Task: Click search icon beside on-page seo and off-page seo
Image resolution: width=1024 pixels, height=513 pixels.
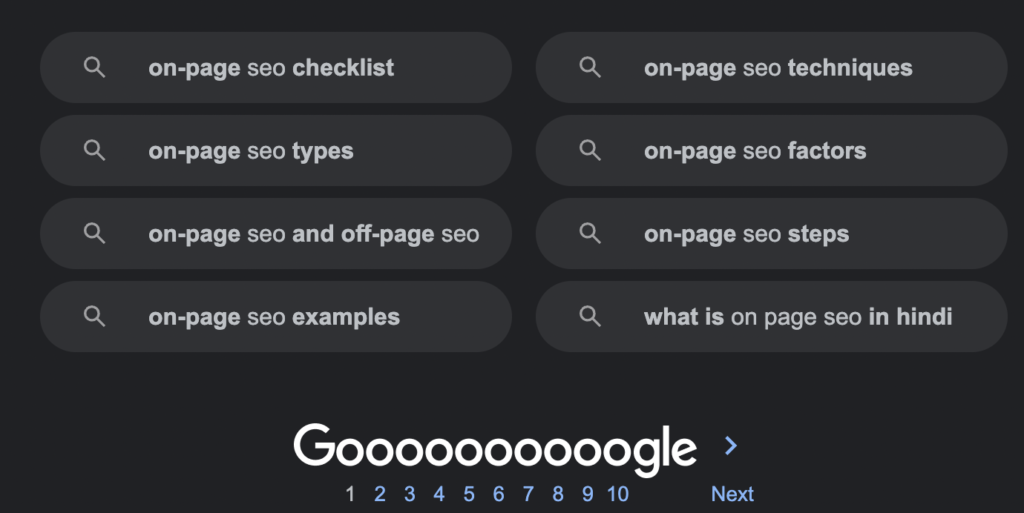Action: click(x=95, y=233)
